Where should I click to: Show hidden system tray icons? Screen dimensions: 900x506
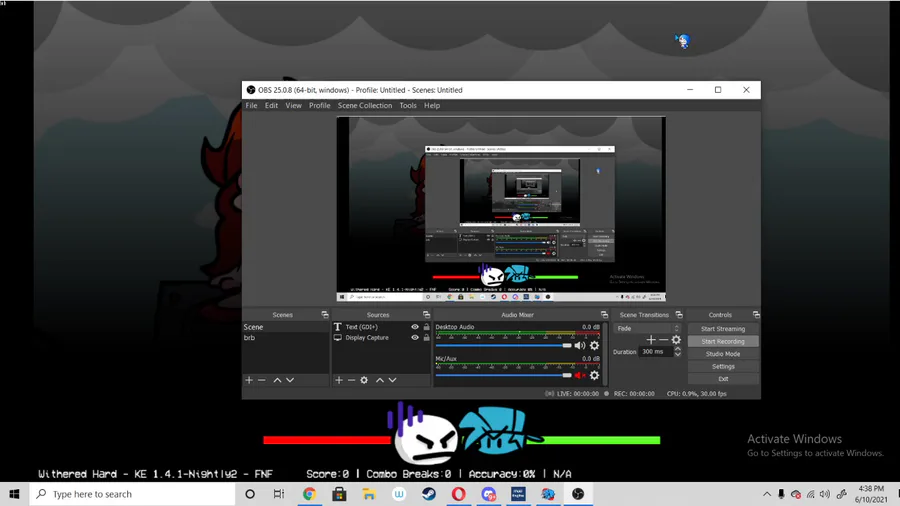coord(767,494)
